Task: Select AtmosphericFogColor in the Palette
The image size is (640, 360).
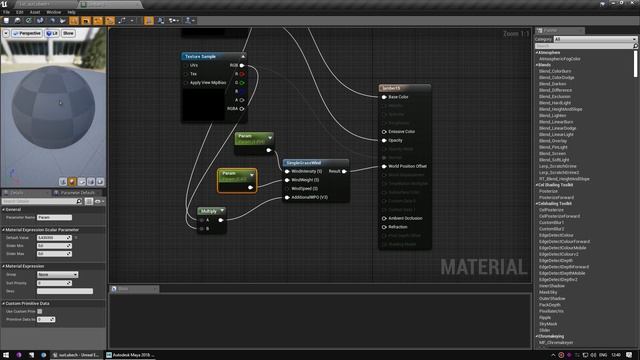Action: click(x=560, y=59)
